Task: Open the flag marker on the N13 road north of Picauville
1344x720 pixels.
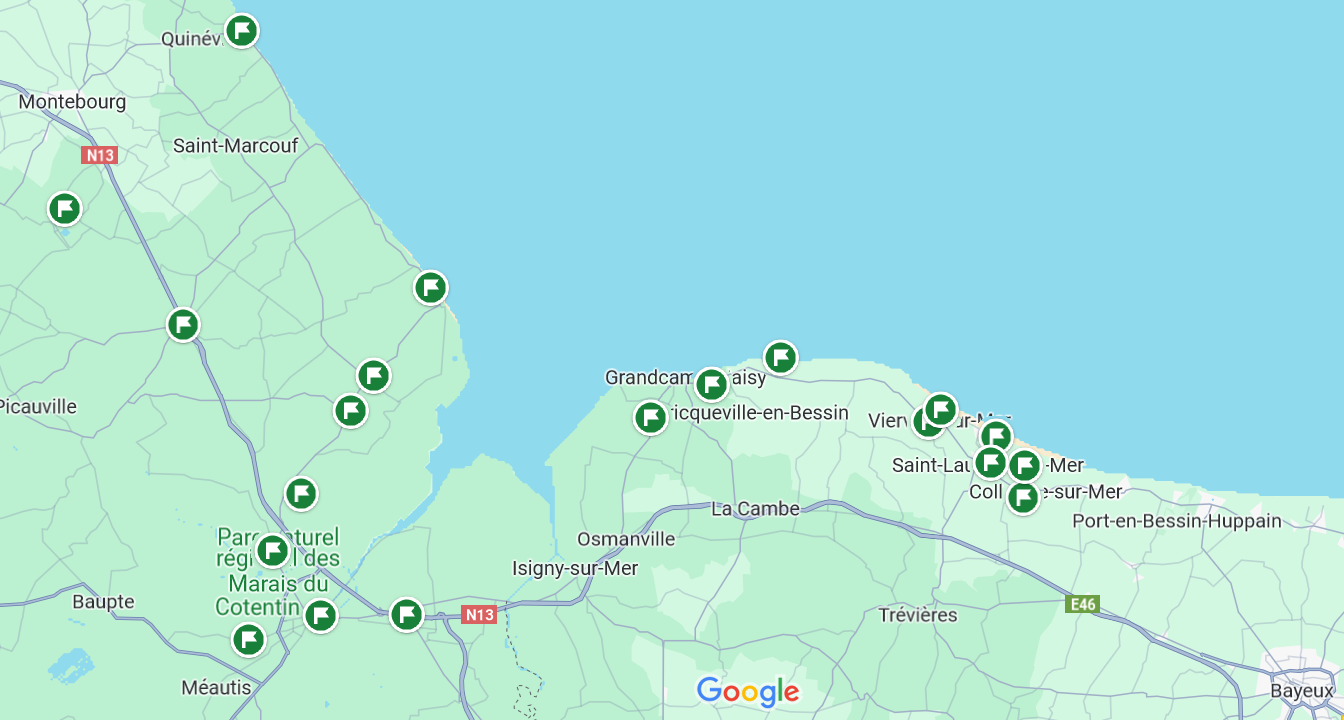Action: pos(183,324)
